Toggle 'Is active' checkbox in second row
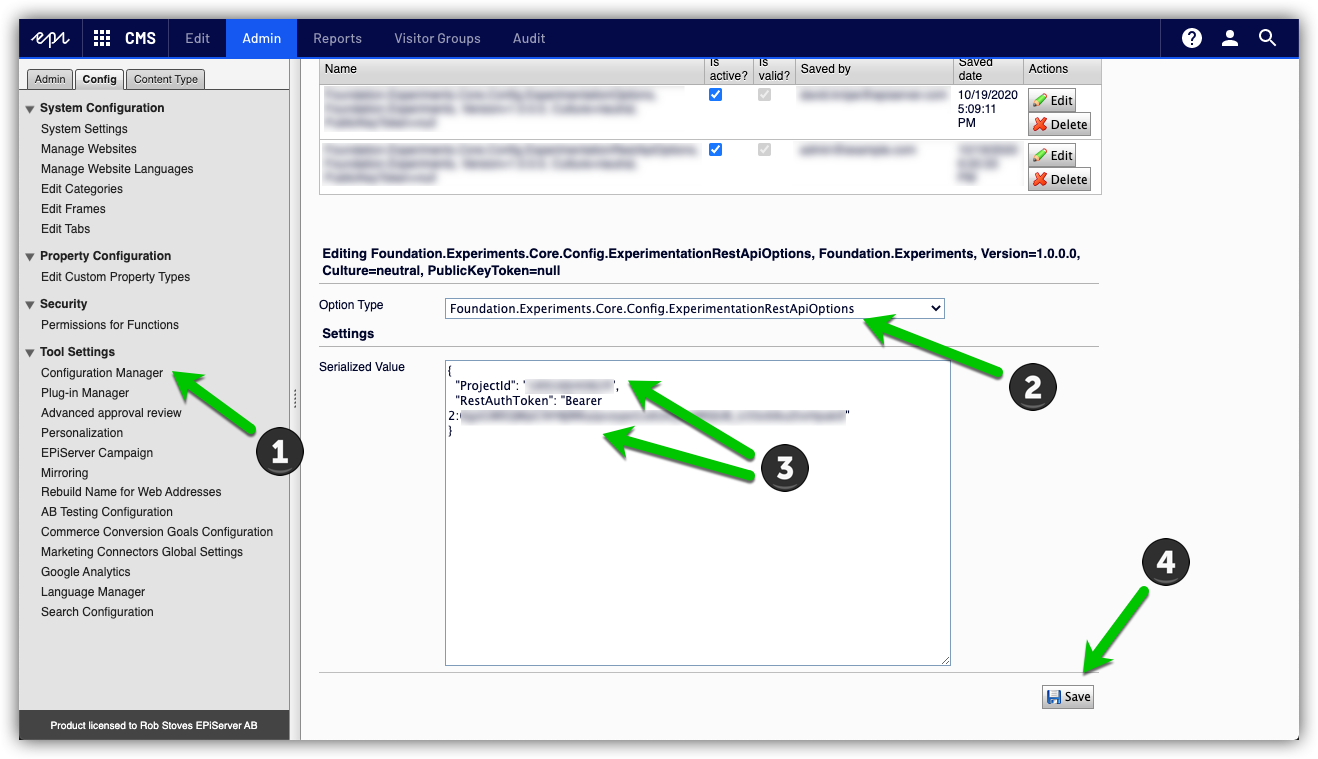 (x=715, y=150)
